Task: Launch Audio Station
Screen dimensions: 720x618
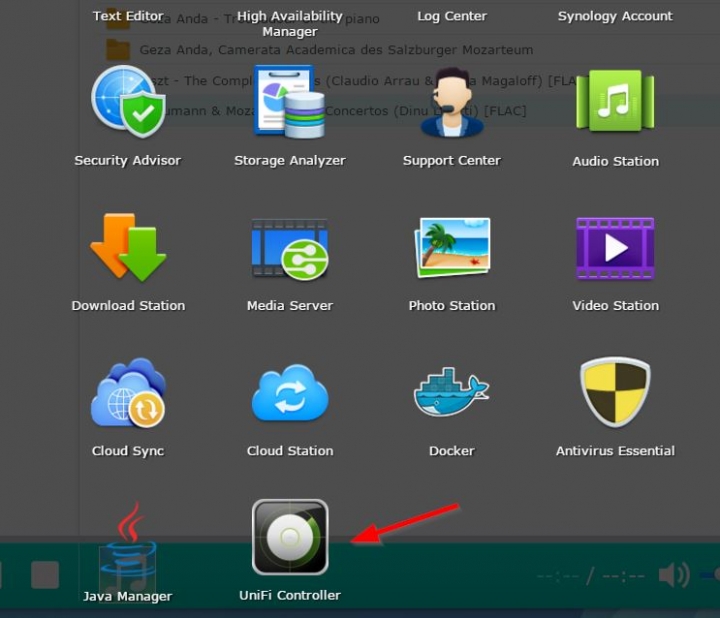Action: click(615, 101)
